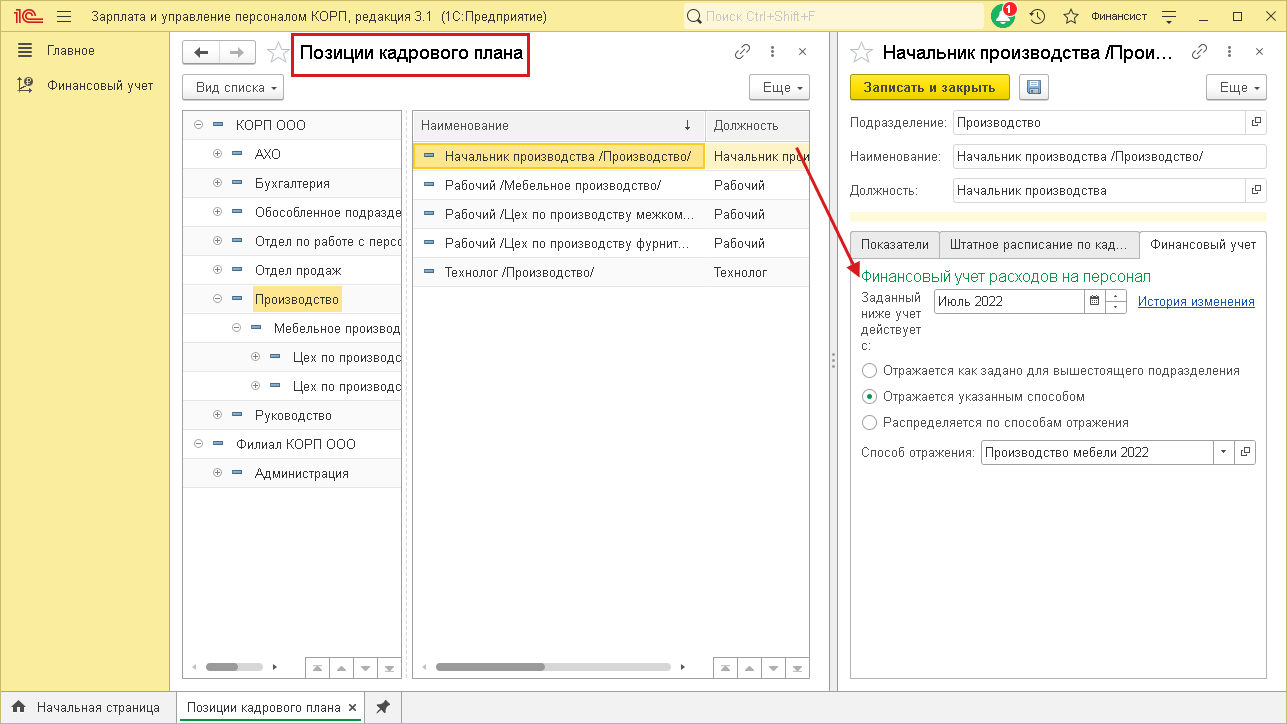The width and height of the screenshot is (1287, 724).
Task: Expand the Отдел продаж tree node
Action: point(217,270)
